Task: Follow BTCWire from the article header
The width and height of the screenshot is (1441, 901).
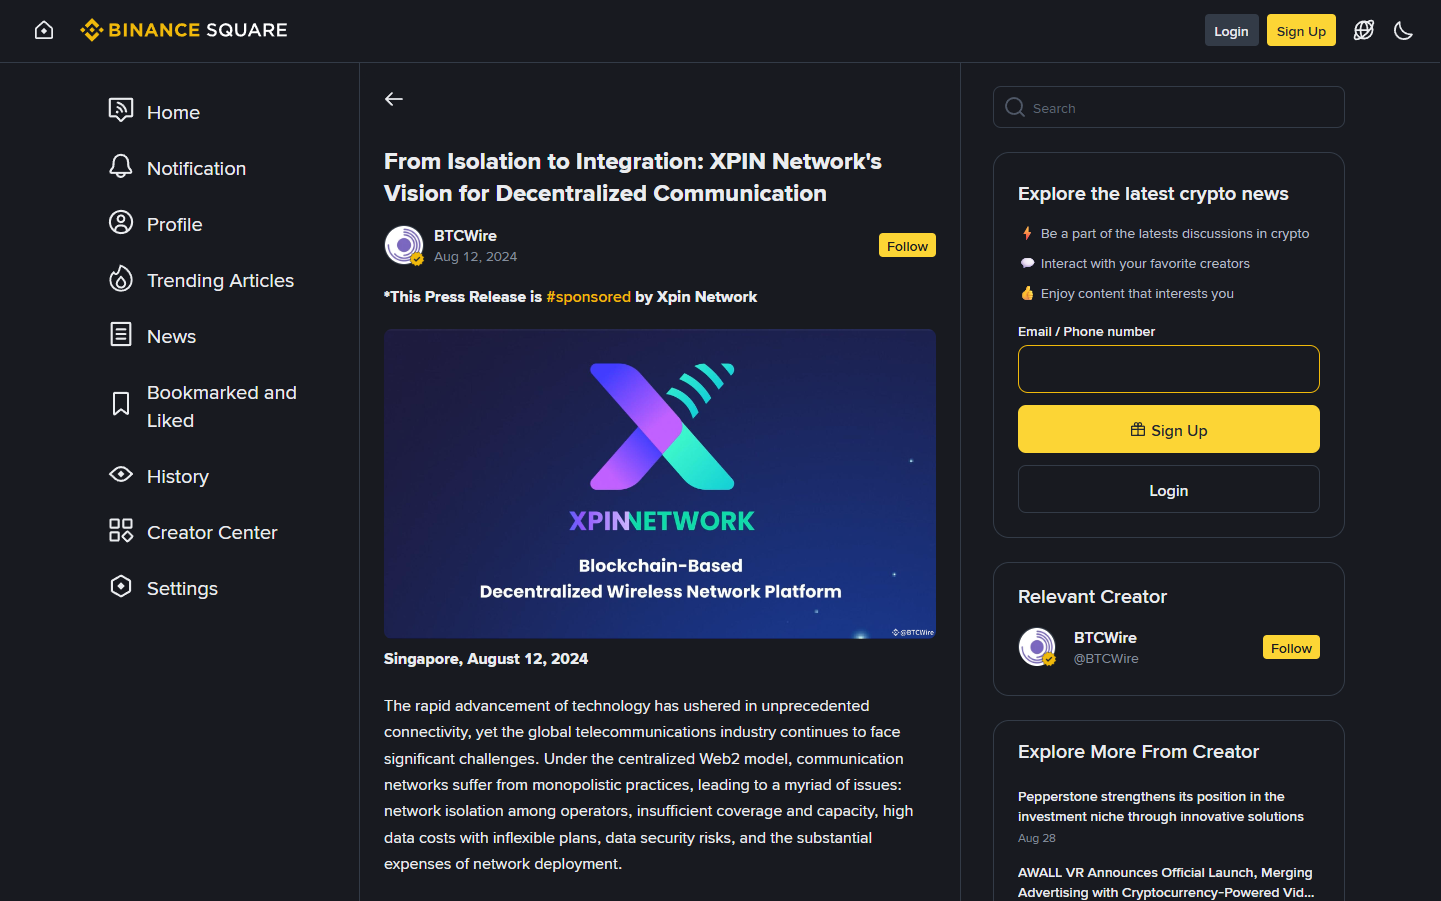Action: [906, 246]
